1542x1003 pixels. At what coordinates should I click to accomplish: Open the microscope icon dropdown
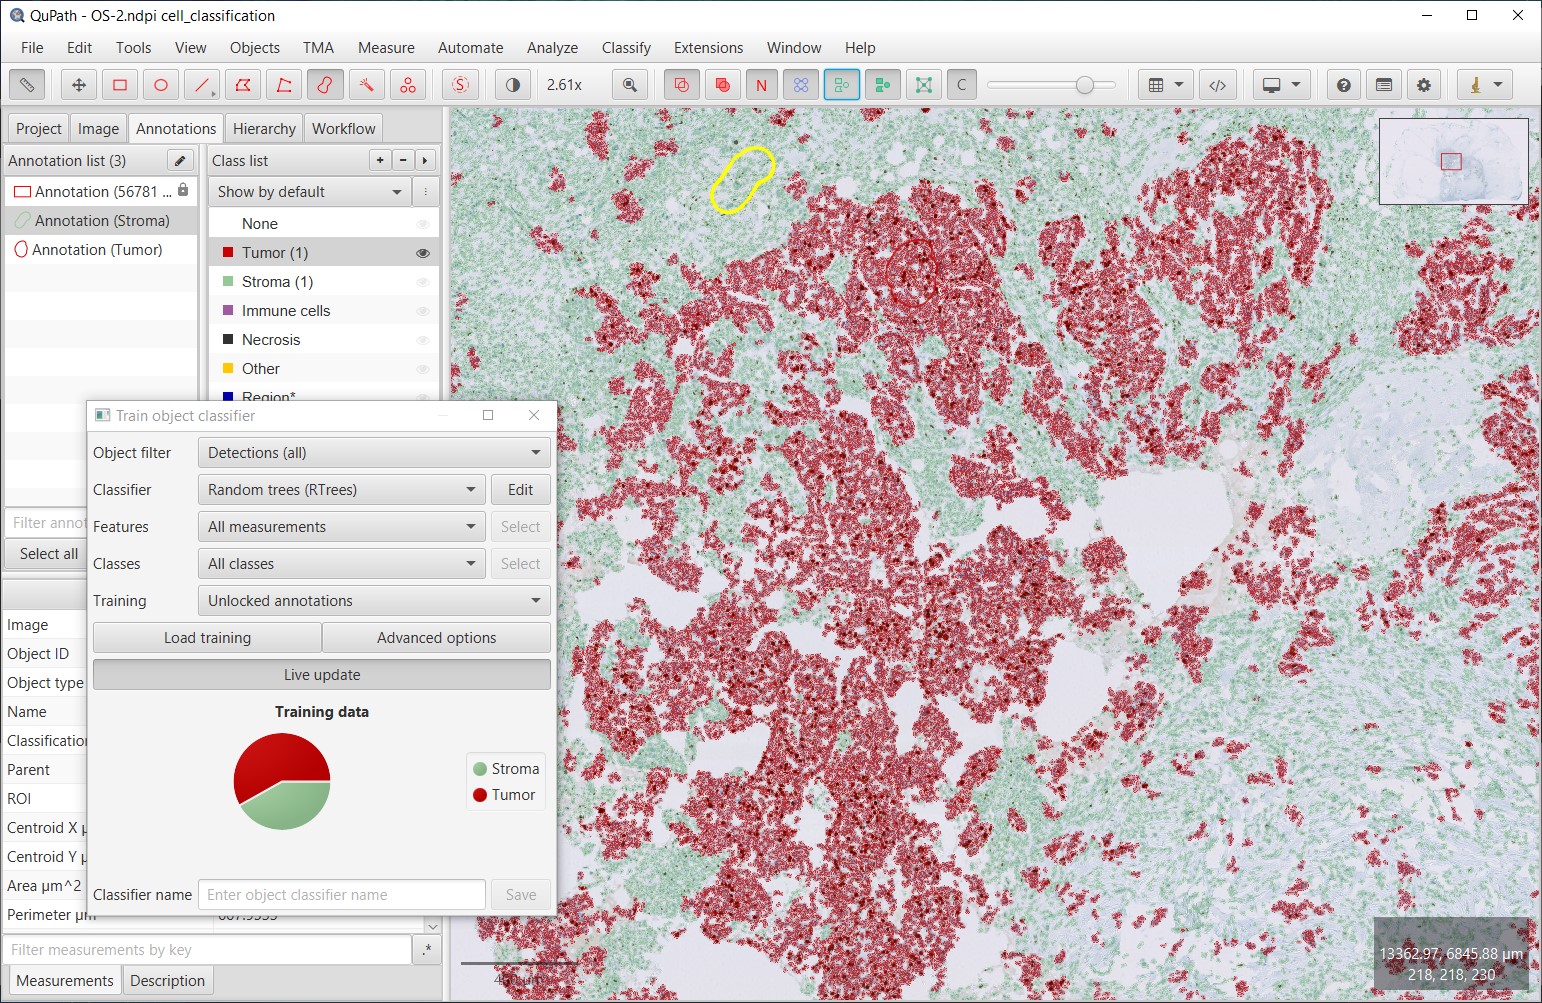click(x=1484, y=85)
